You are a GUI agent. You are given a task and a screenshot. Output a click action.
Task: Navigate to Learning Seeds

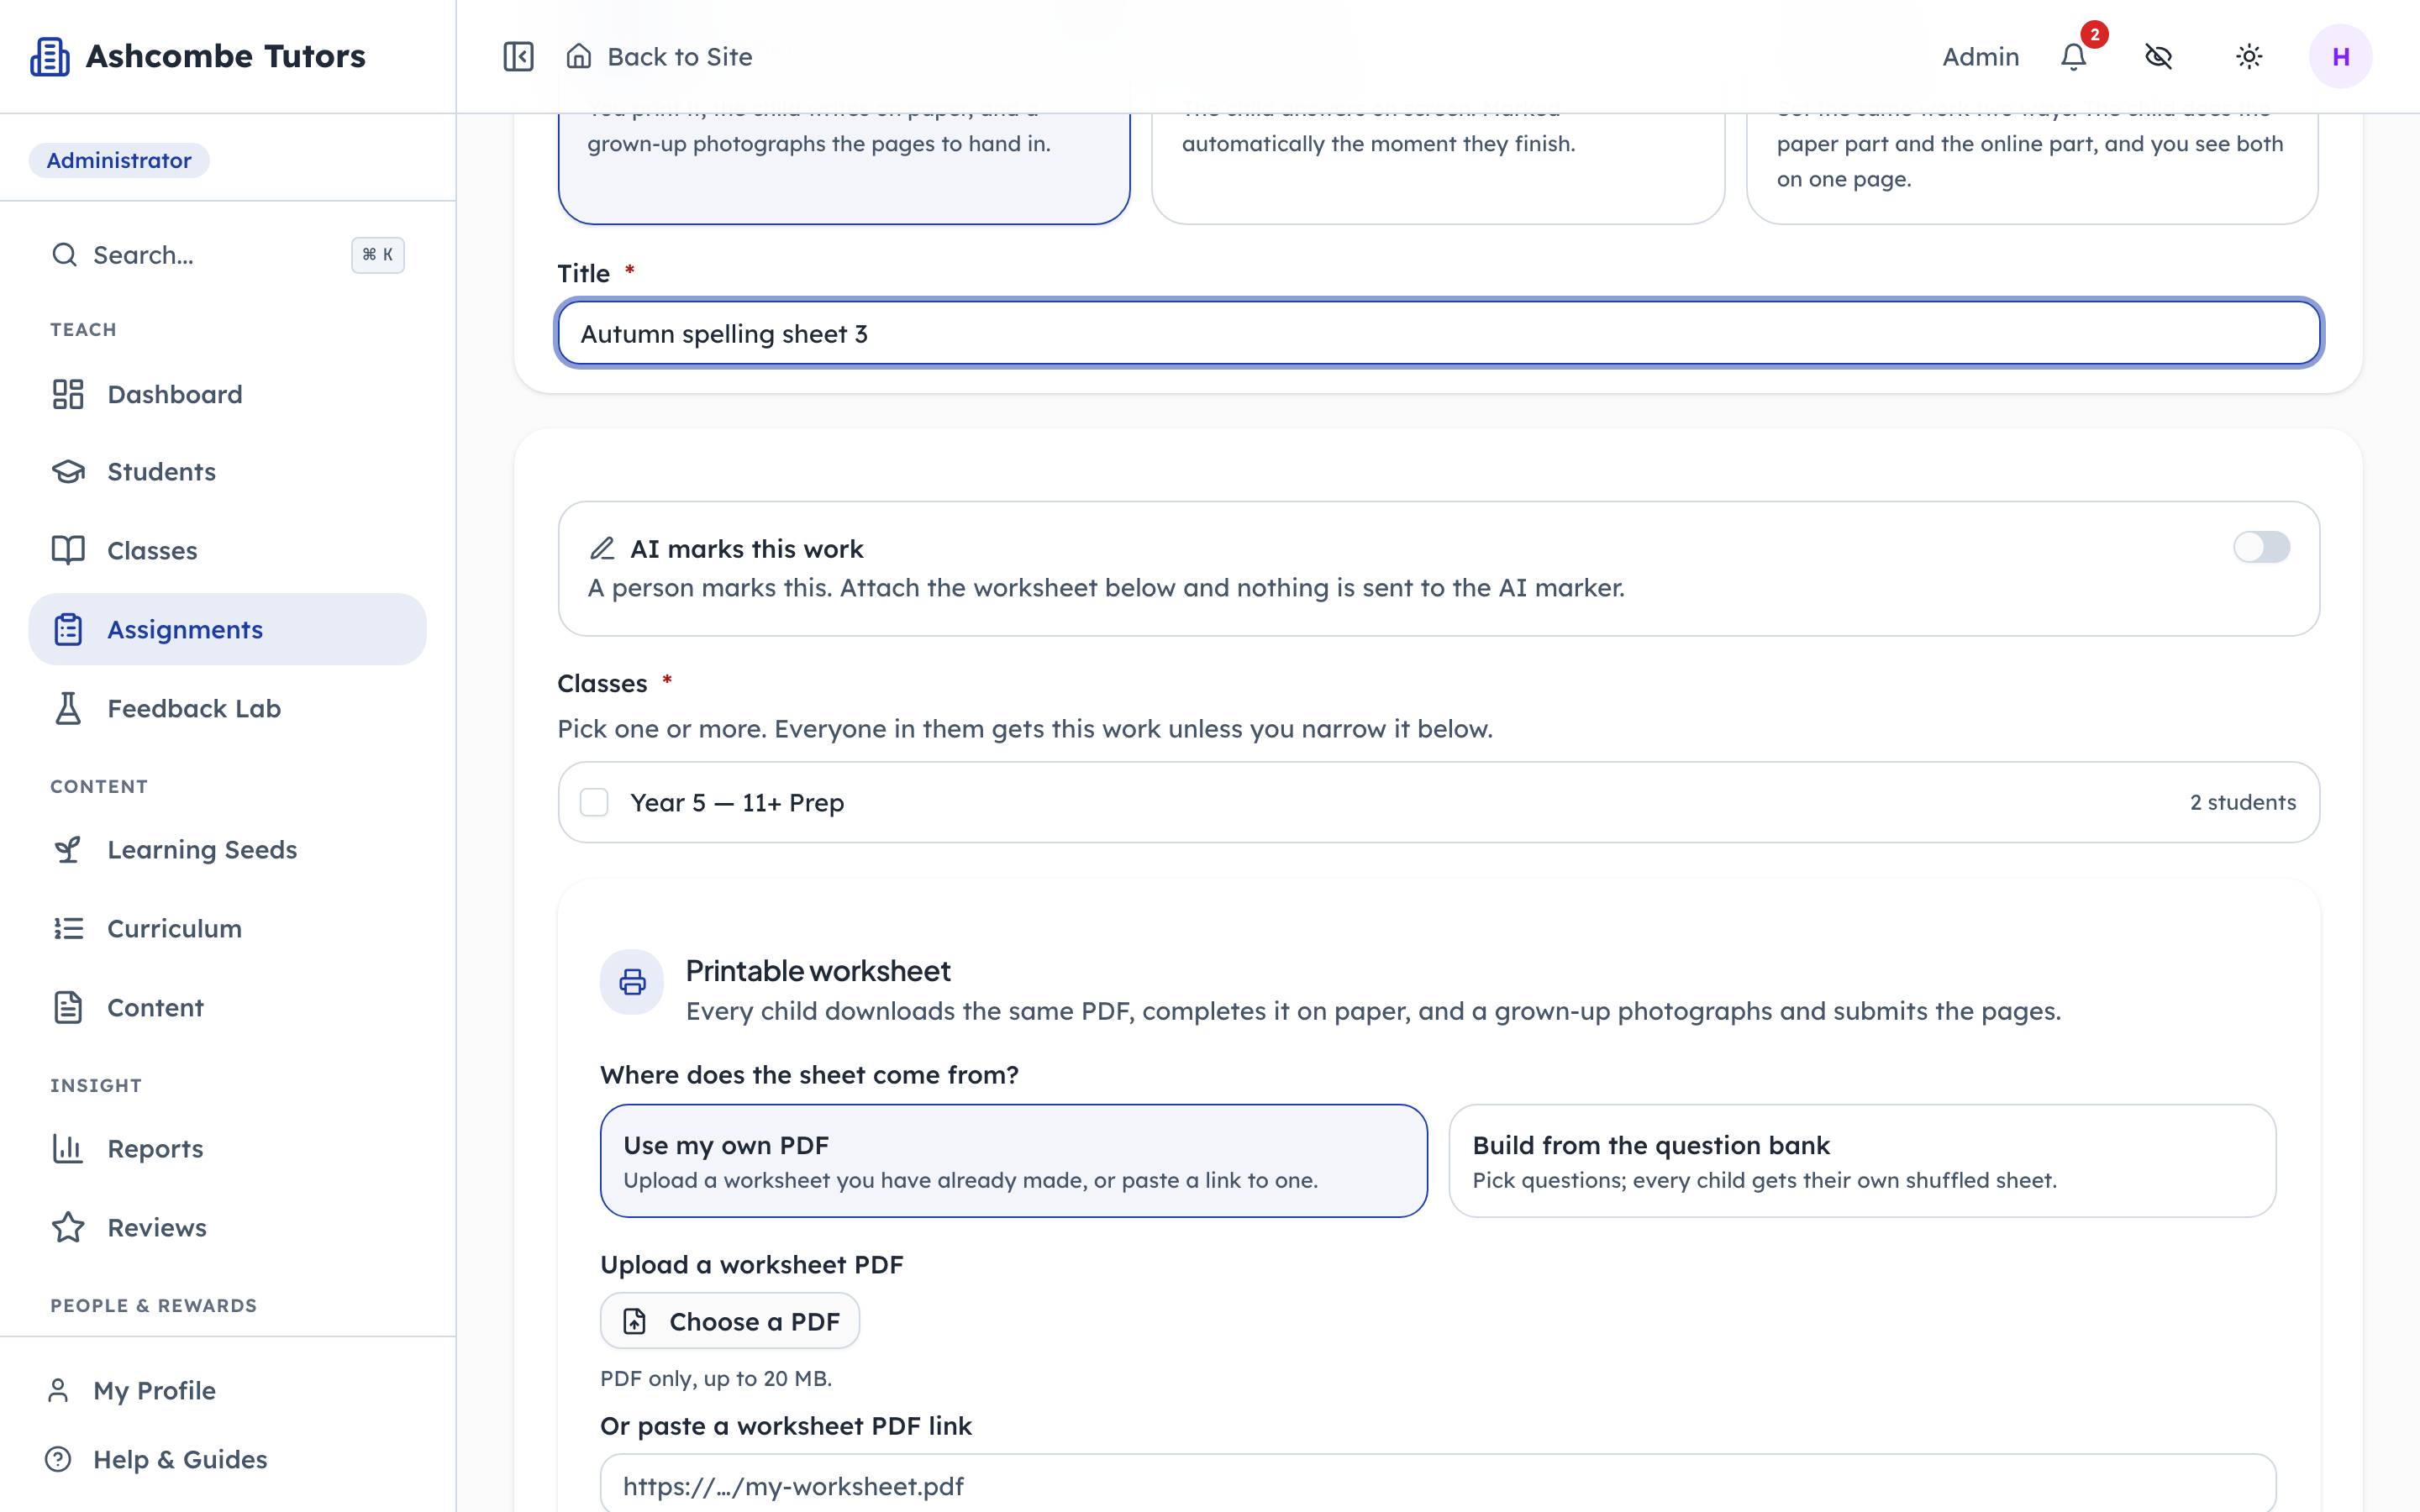(227, 849)
